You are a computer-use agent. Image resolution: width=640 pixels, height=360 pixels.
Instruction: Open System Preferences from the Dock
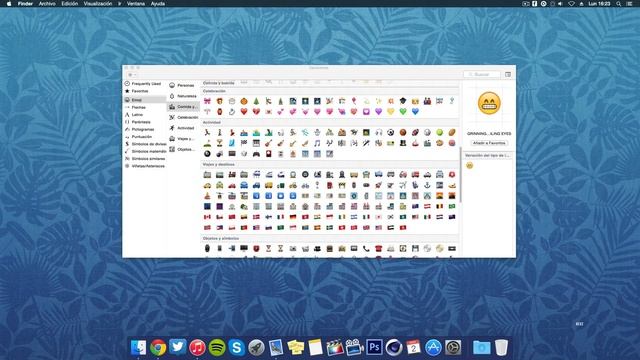tap(453, 348)
